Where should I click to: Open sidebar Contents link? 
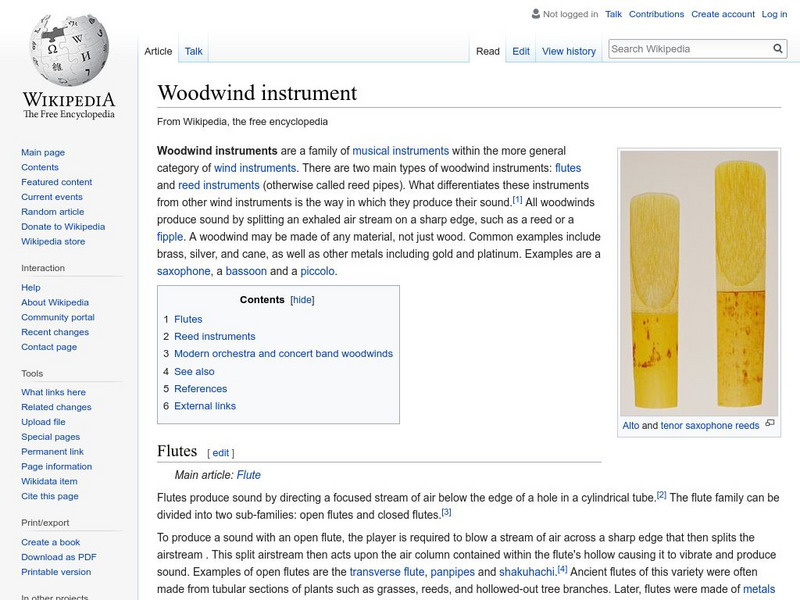point(40,167)
